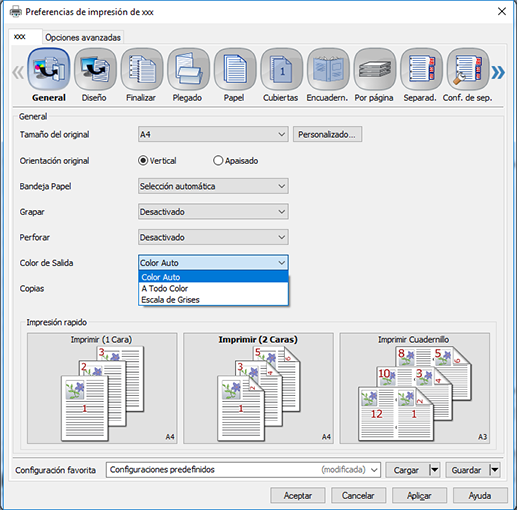Open the Bandeja Papel dropdown

coord(213,186)
